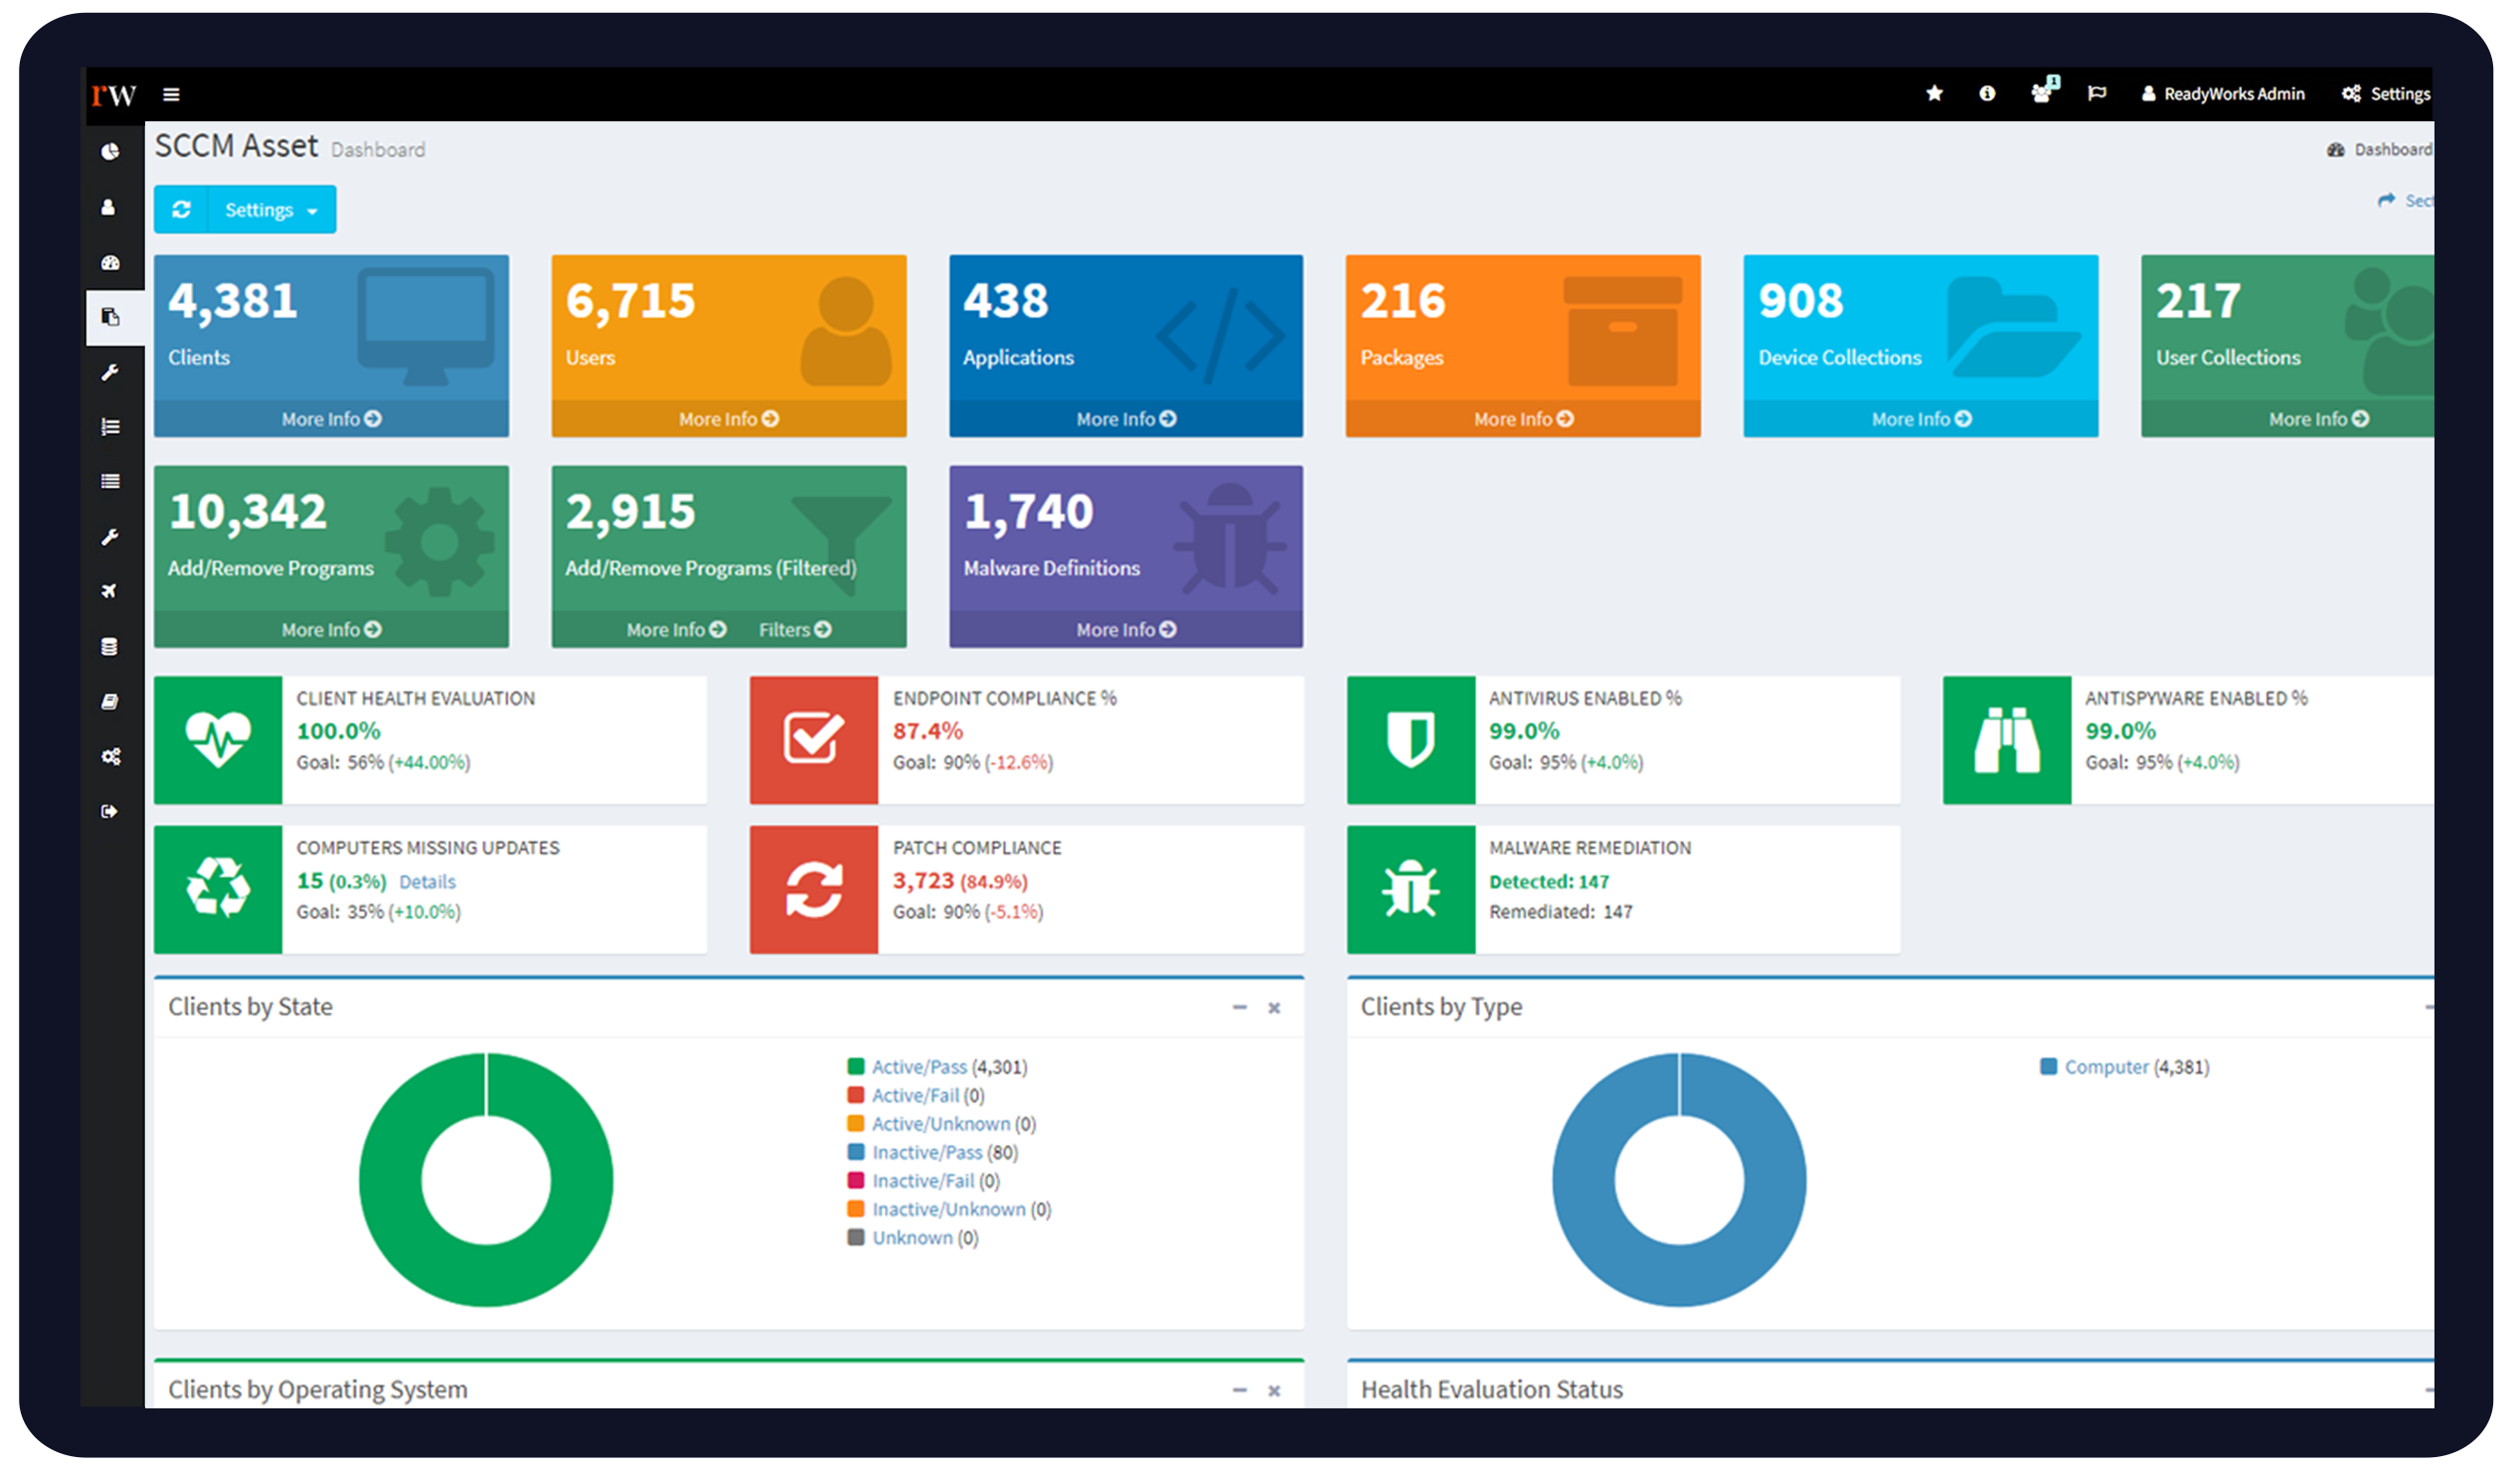
Task: Click the star favorites icon in top bar
Action: coord(1935,93)
